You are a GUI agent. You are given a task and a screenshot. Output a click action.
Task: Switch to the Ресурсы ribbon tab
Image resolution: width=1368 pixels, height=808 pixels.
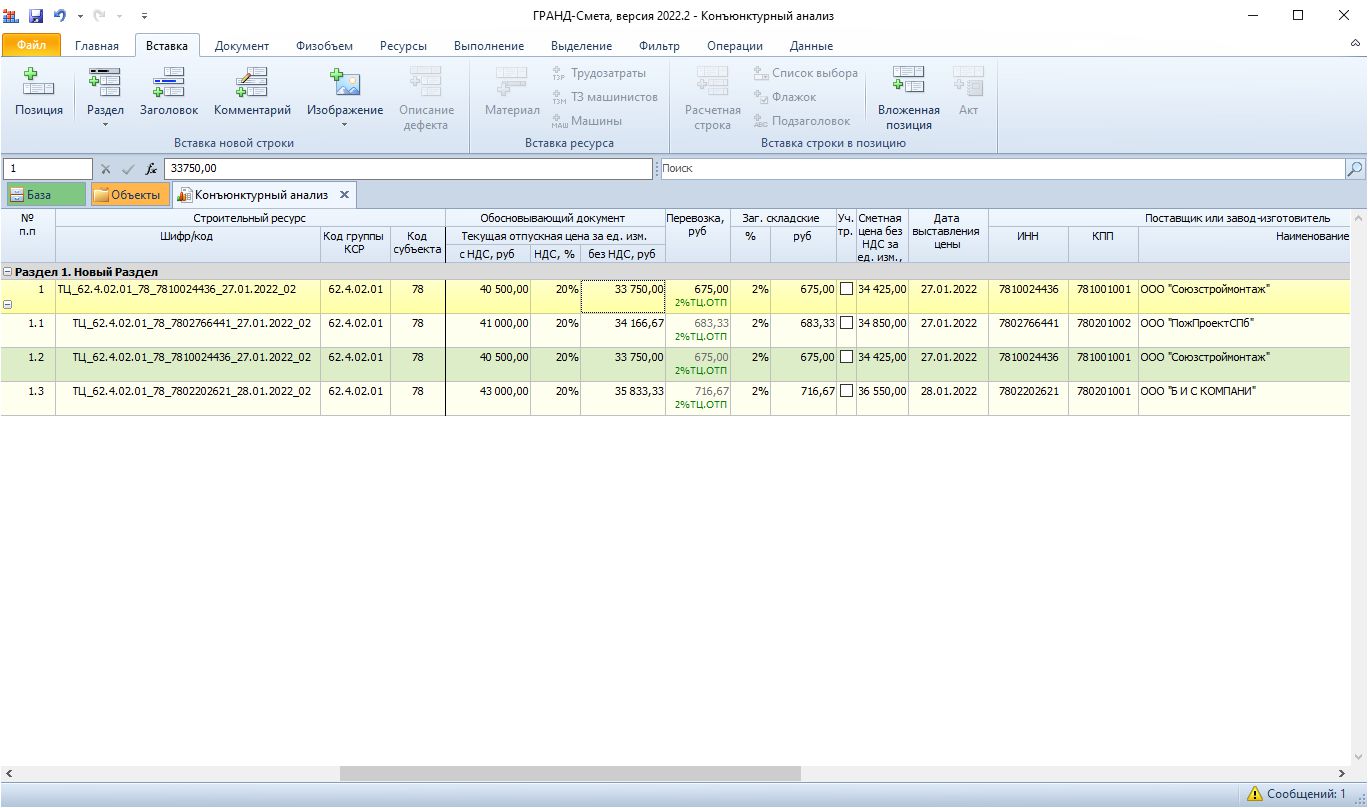point(403,46)
